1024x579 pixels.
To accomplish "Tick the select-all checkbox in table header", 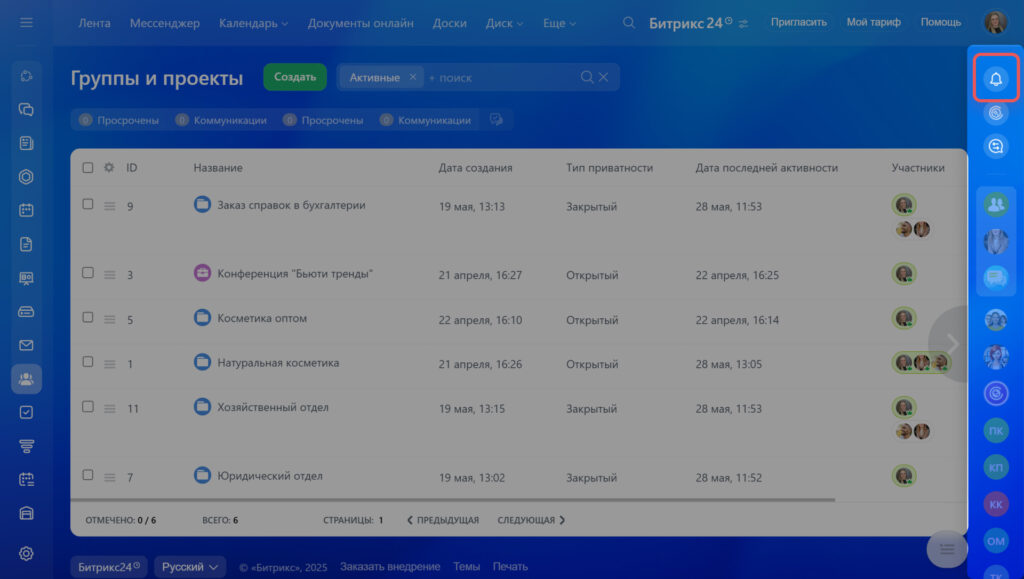I will click(x=88, y=168).
